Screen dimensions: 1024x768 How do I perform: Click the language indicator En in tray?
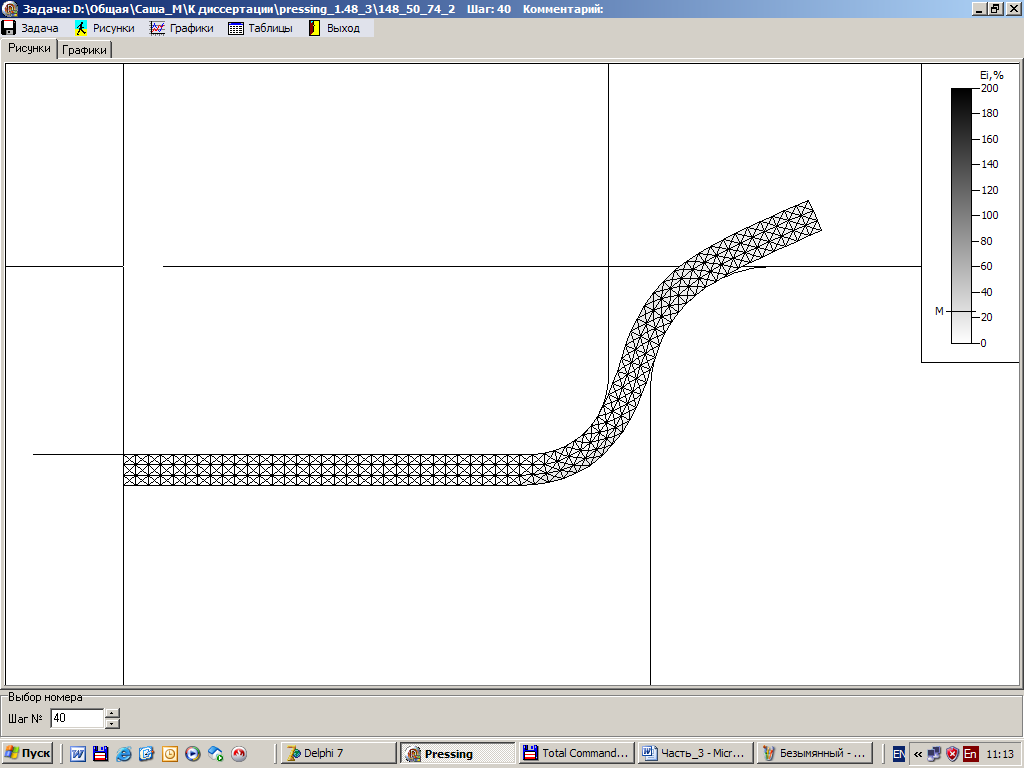[899, 754]
